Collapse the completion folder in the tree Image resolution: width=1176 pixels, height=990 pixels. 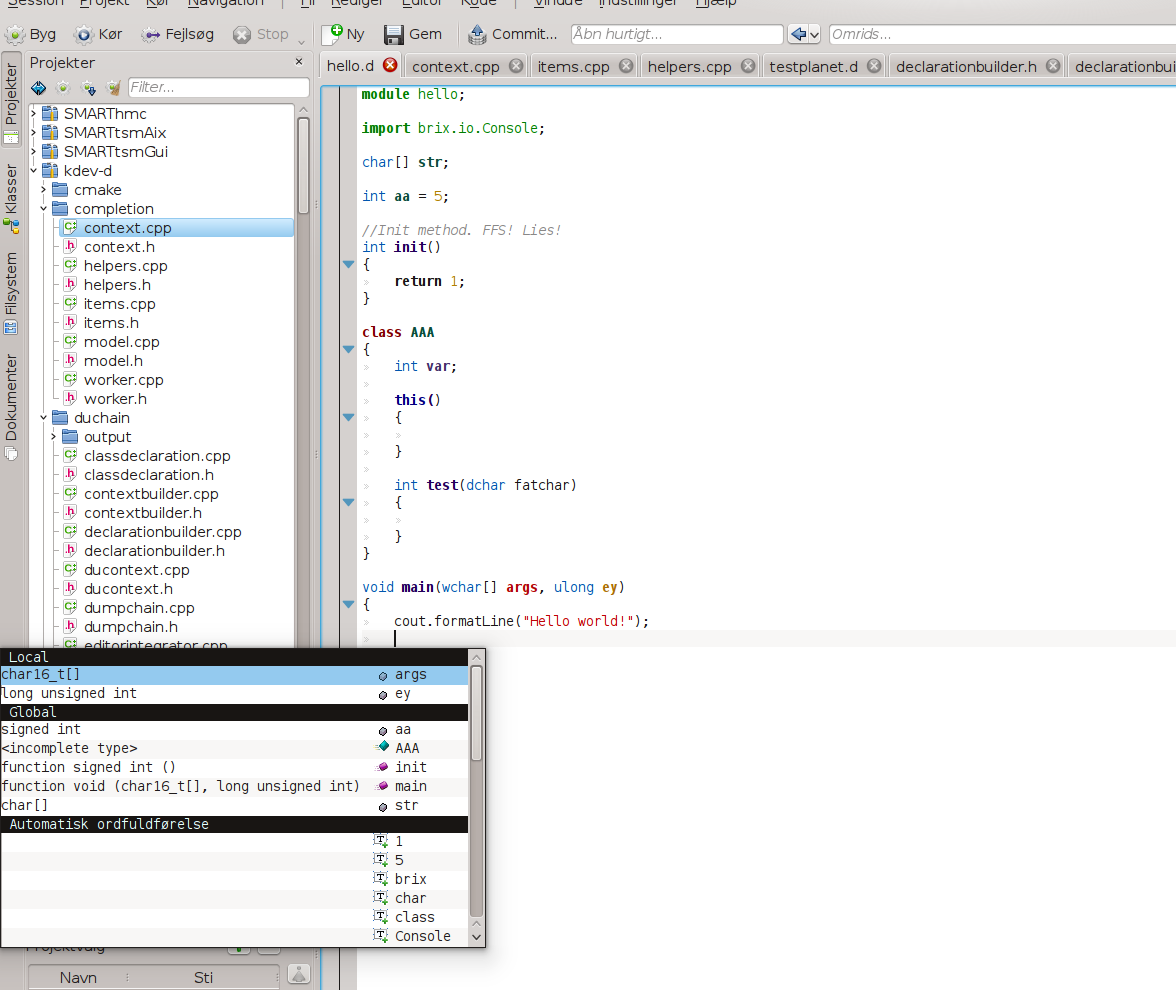[44, 209]
